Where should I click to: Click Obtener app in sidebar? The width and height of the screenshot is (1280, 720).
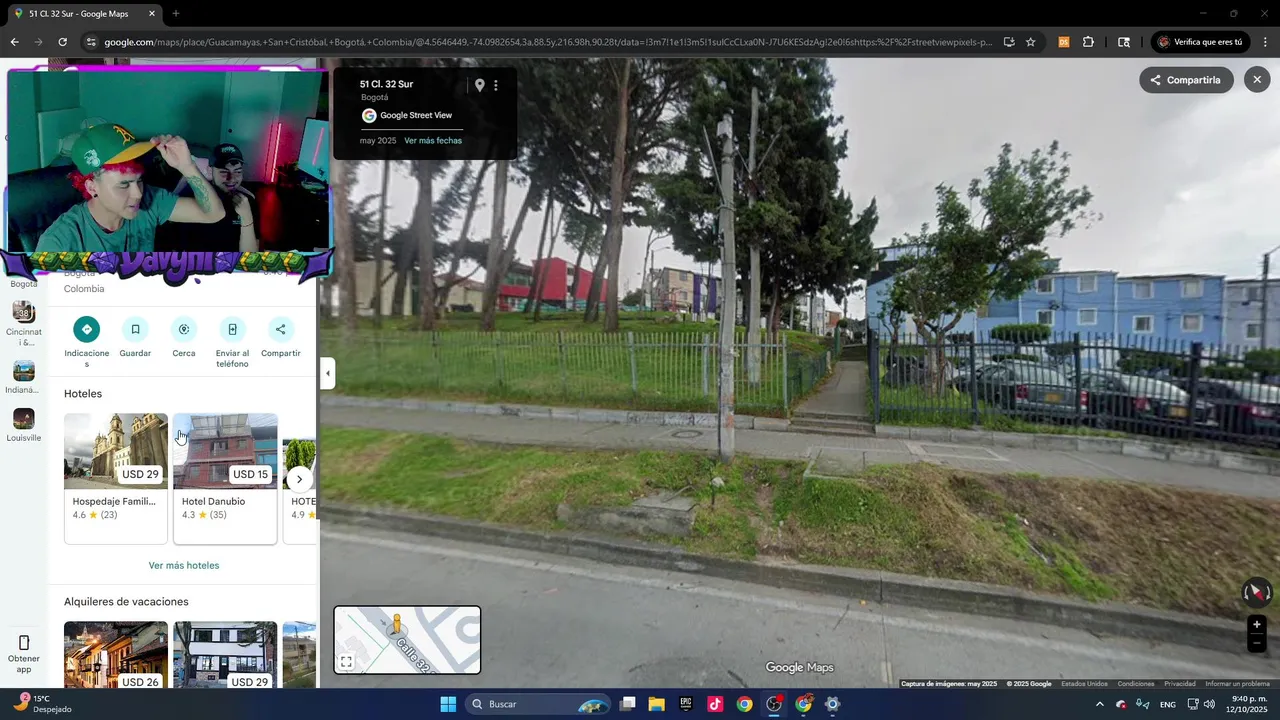tap(24, 654)
